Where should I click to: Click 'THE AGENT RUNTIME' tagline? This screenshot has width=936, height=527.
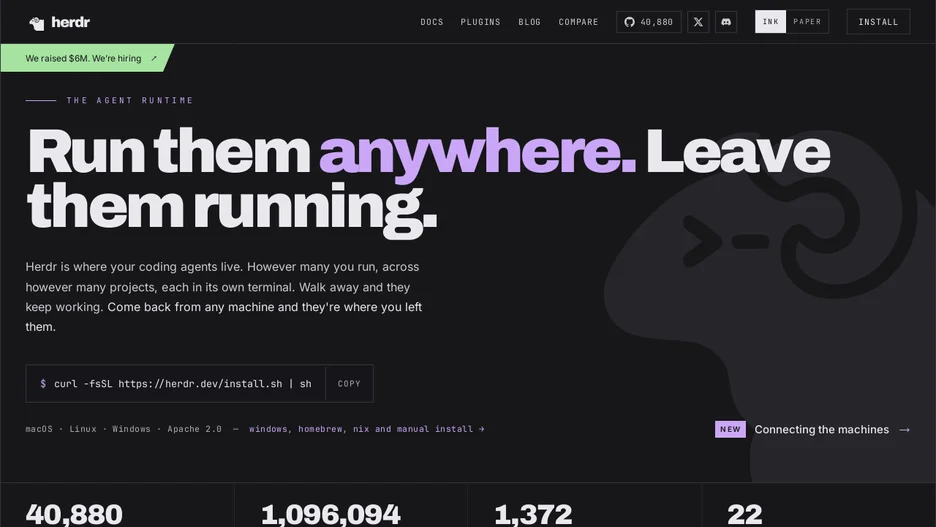[130, 100]
